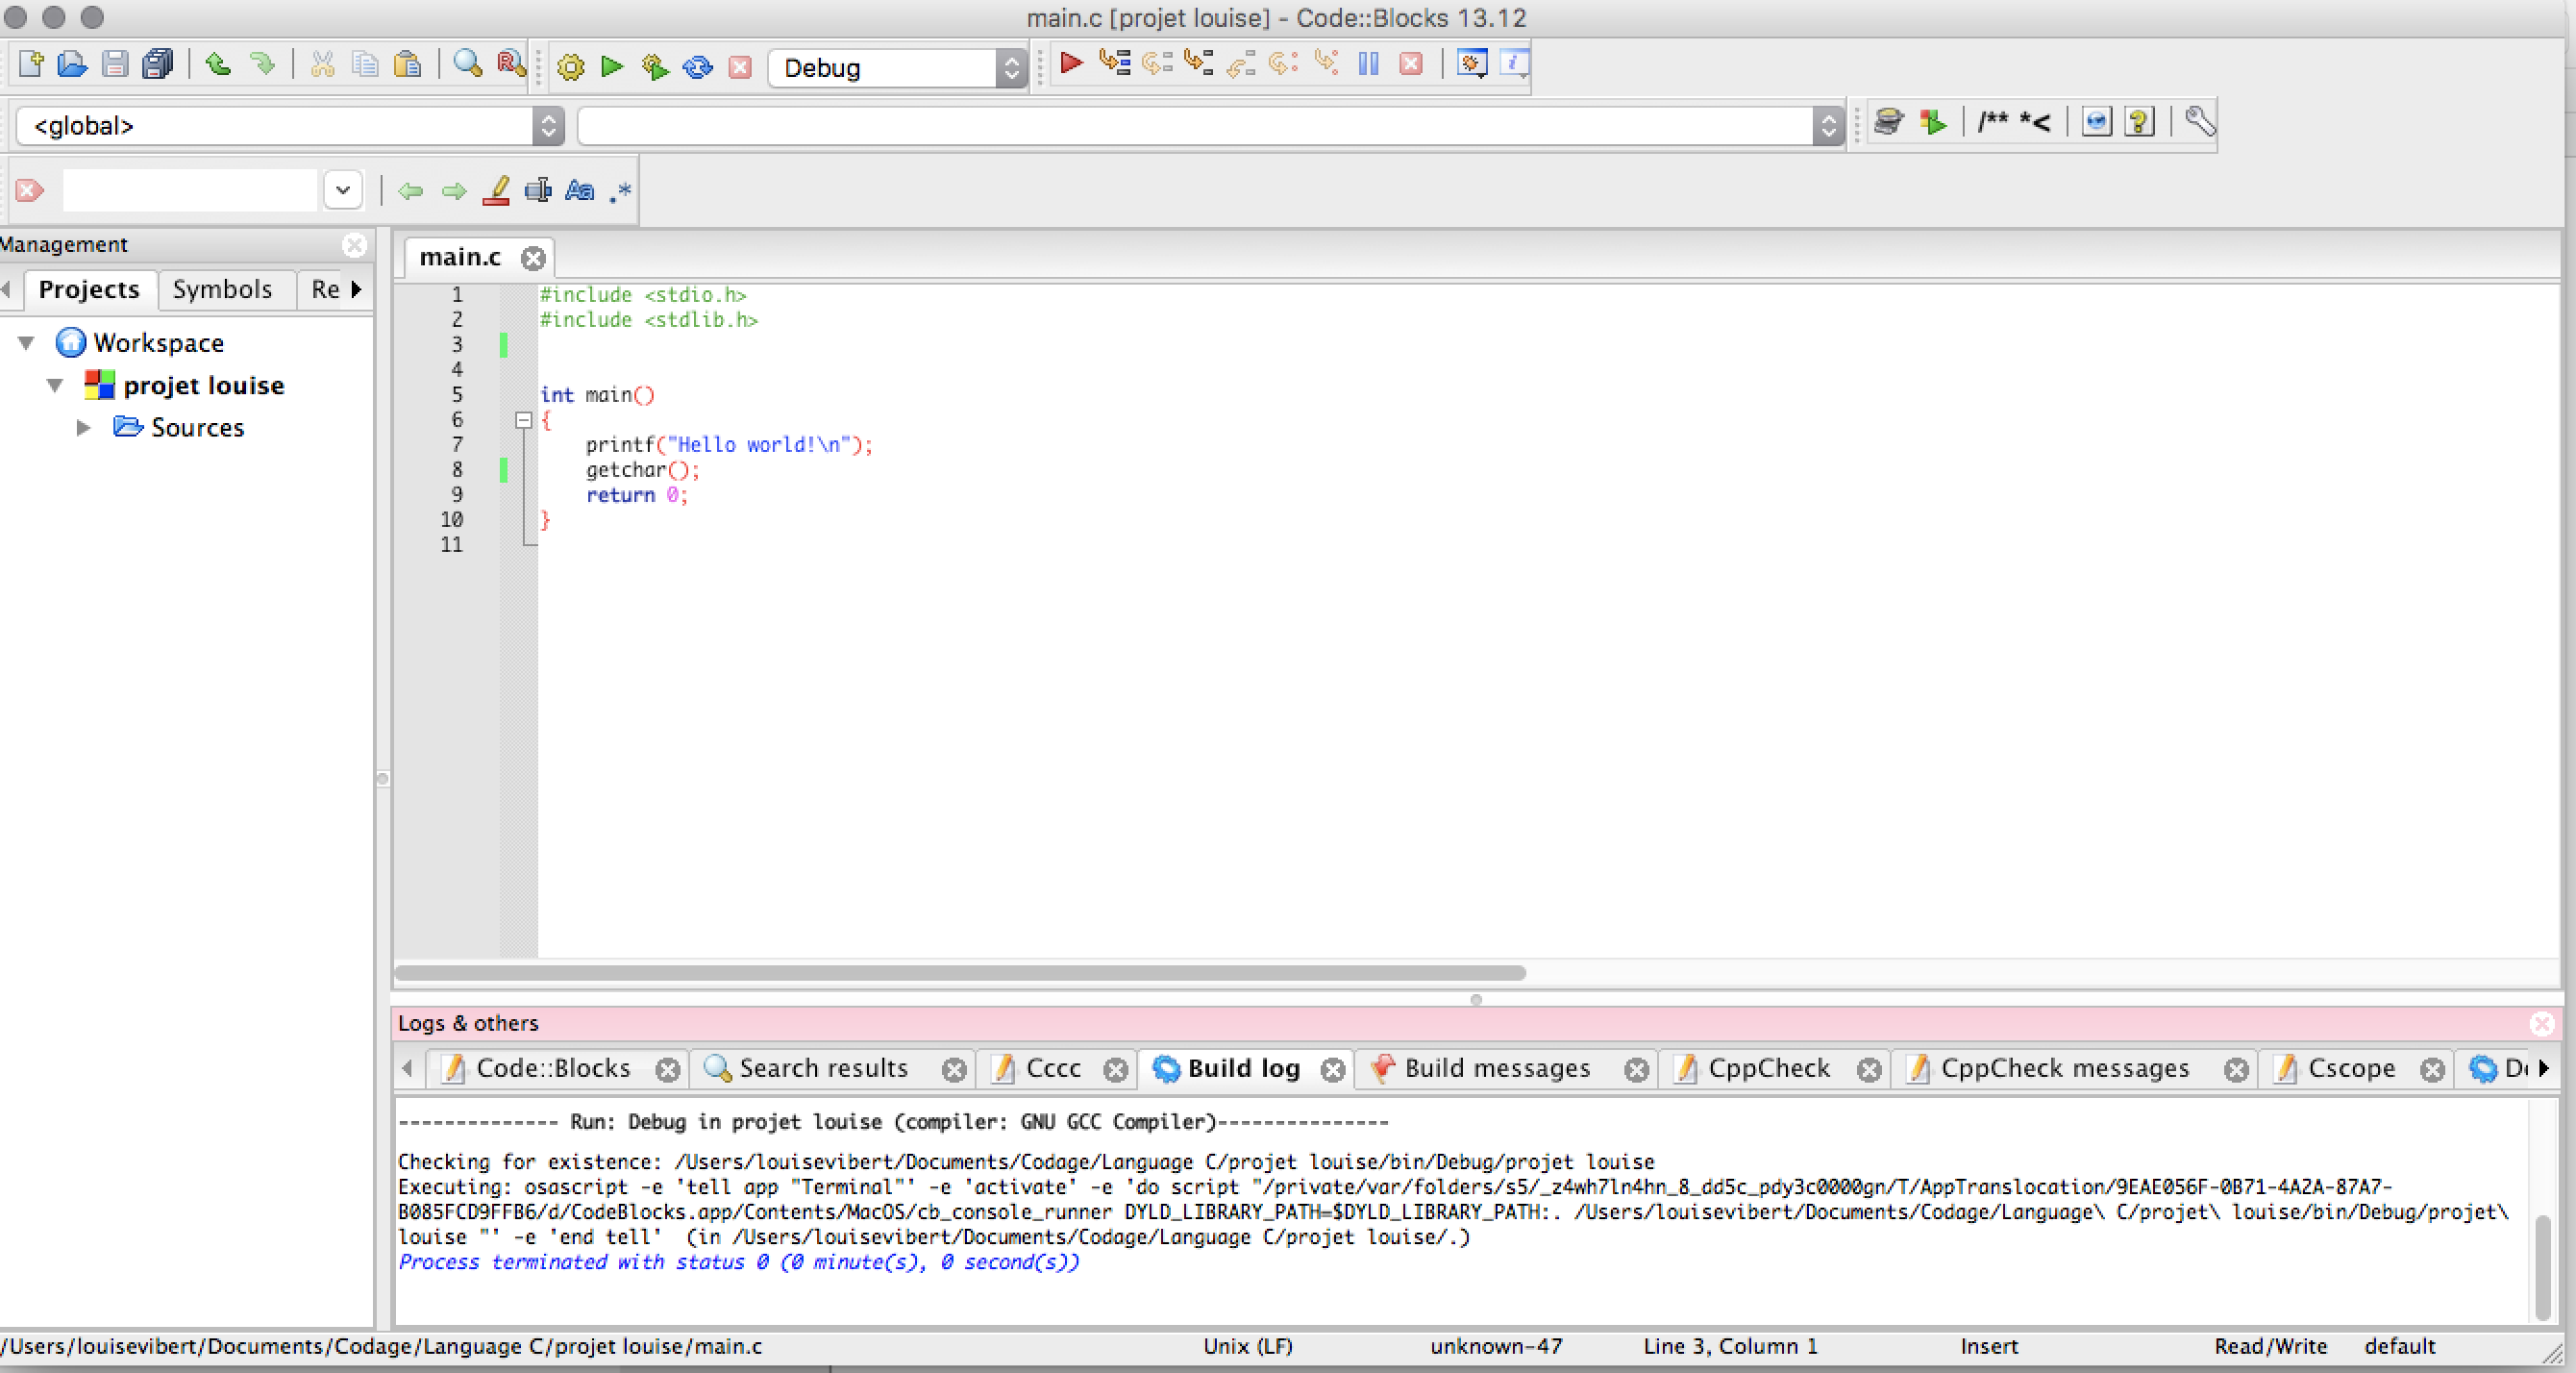The width and height of the screenshot is (2576, 1373).
Task: Toggle highlight occurrences in the search toolbar
Action: [x=496, y=190]
